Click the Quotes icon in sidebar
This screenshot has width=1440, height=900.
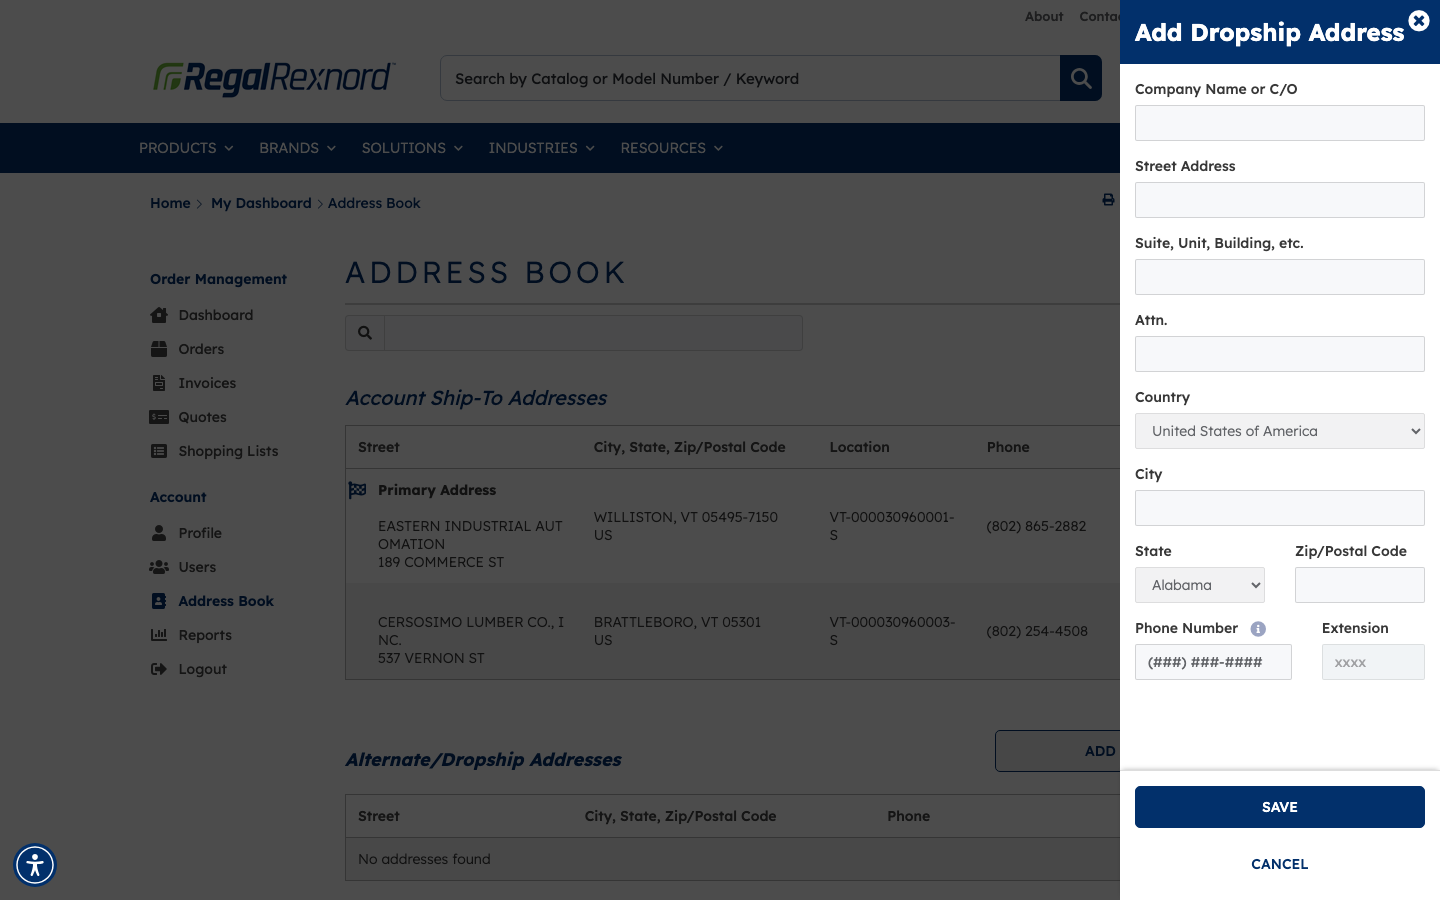[x=159, y=417]
